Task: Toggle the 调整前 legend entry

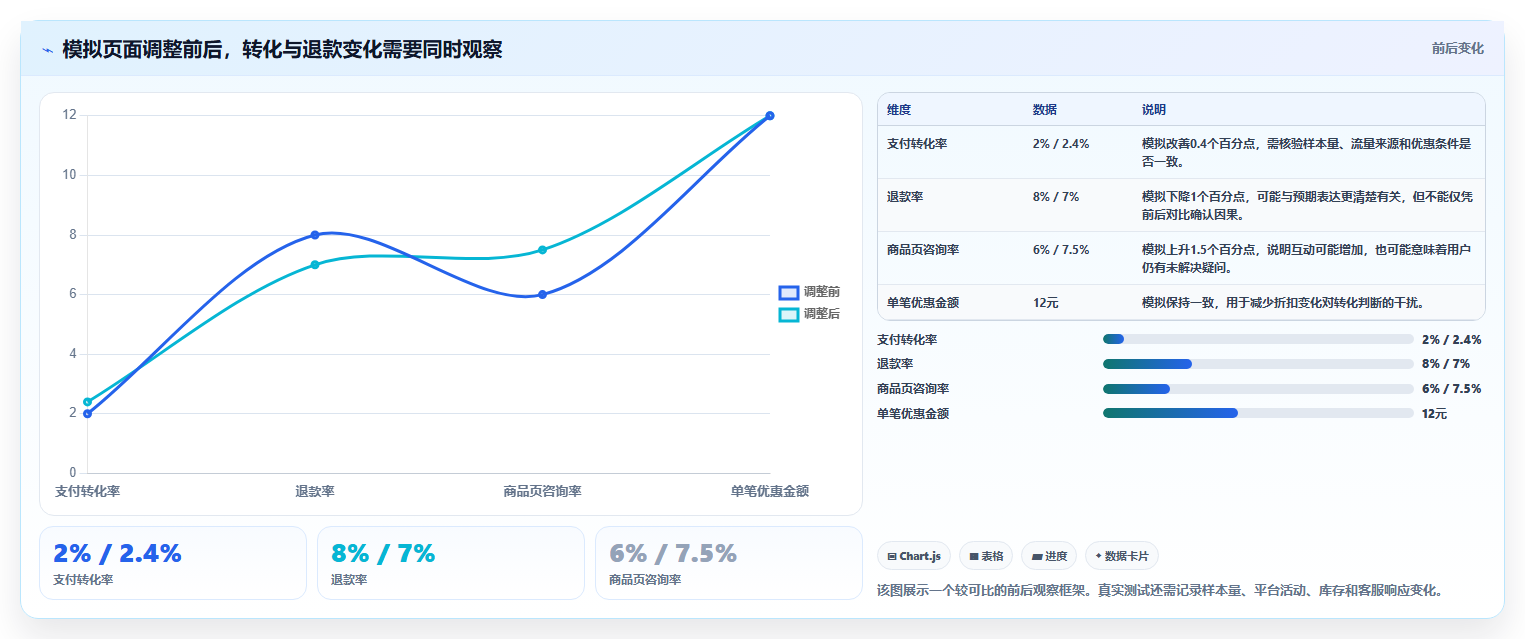Action: pyautogui.click(x=810, y=292)
